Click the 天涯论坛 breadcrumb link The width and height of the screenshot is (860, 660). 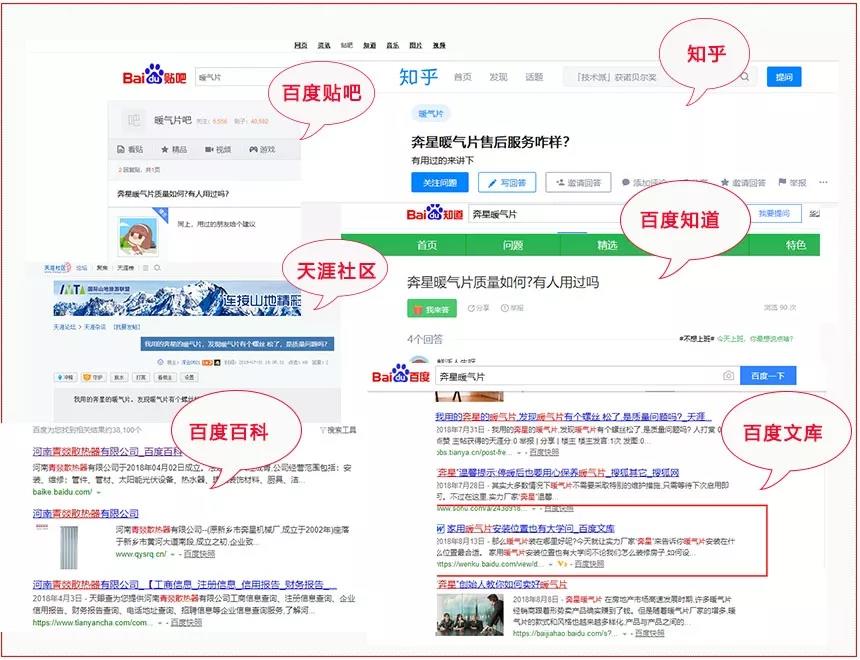pos(64,327)
